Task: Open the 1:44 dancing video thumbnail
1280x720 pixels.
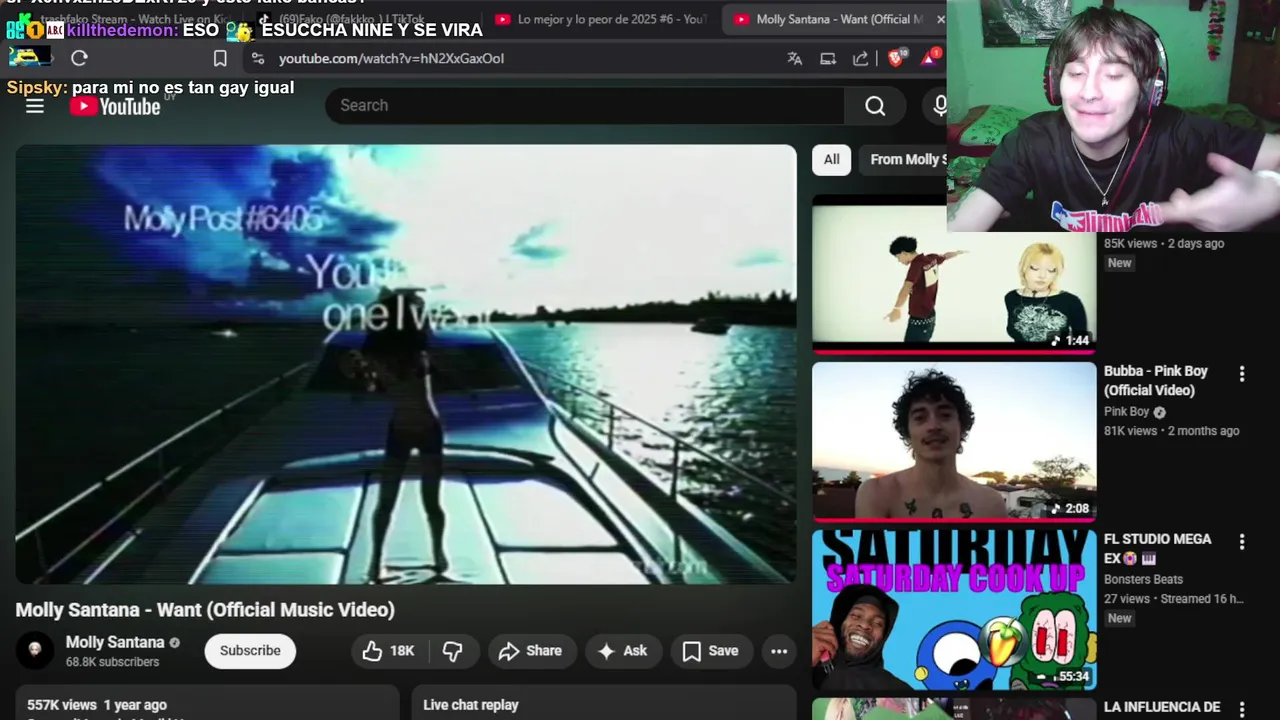Action: coord(954,273)
